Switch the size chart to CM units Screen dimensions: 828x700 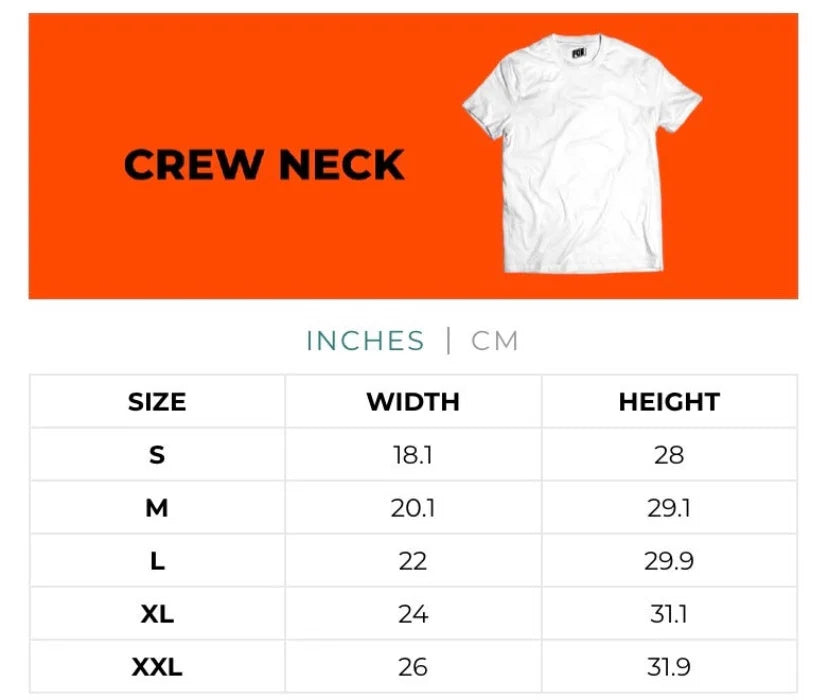[x=495, y=341]
